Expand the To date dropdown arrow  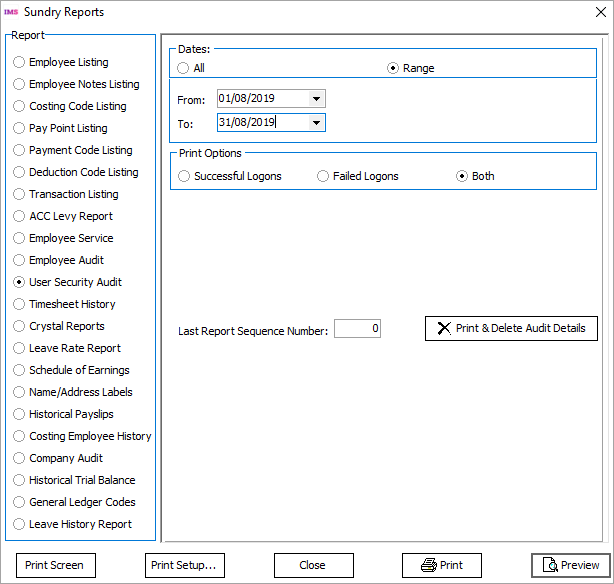click(x=317, y=122)
